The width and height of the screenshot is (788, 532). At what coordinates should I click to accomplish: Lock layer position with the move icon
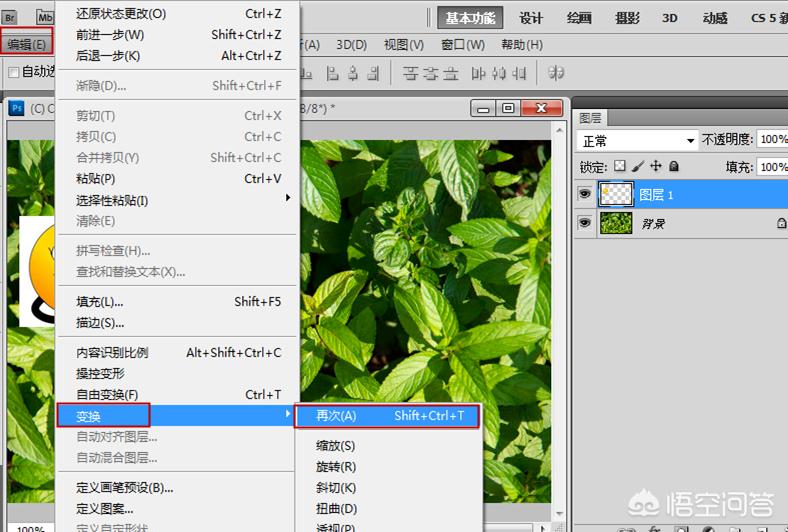pyautogui.click(x=656, y=166)
